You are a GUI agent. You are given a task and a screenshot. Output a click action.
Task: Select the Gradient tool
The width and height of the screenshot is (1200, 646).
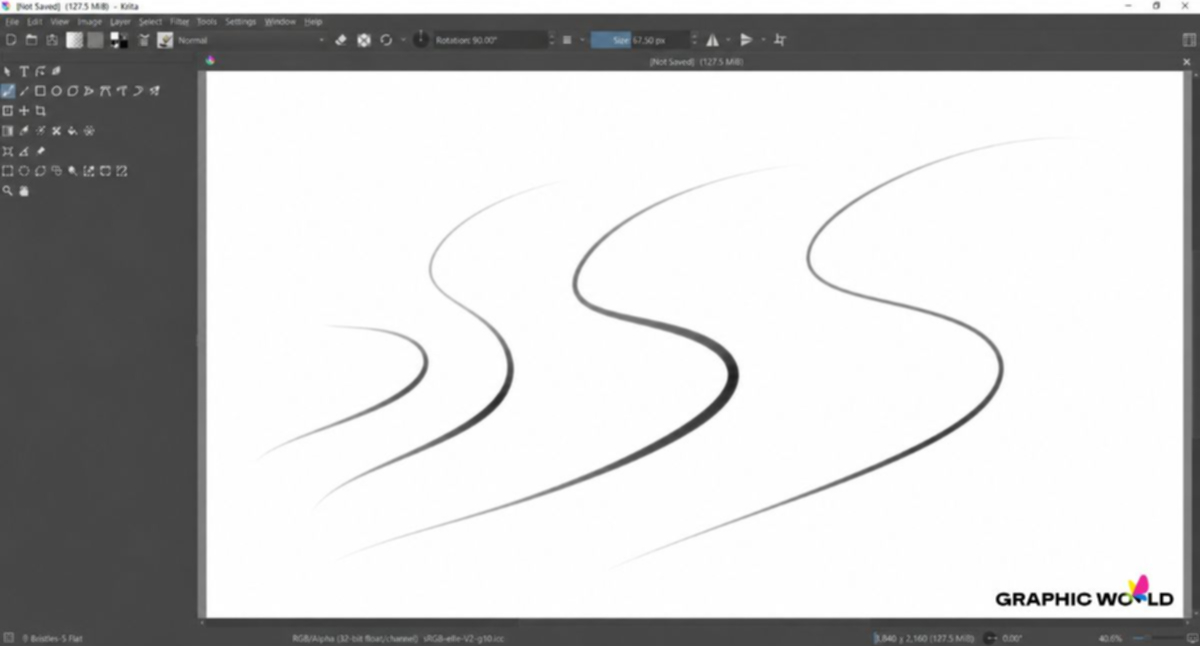click(x=8, y=131)
